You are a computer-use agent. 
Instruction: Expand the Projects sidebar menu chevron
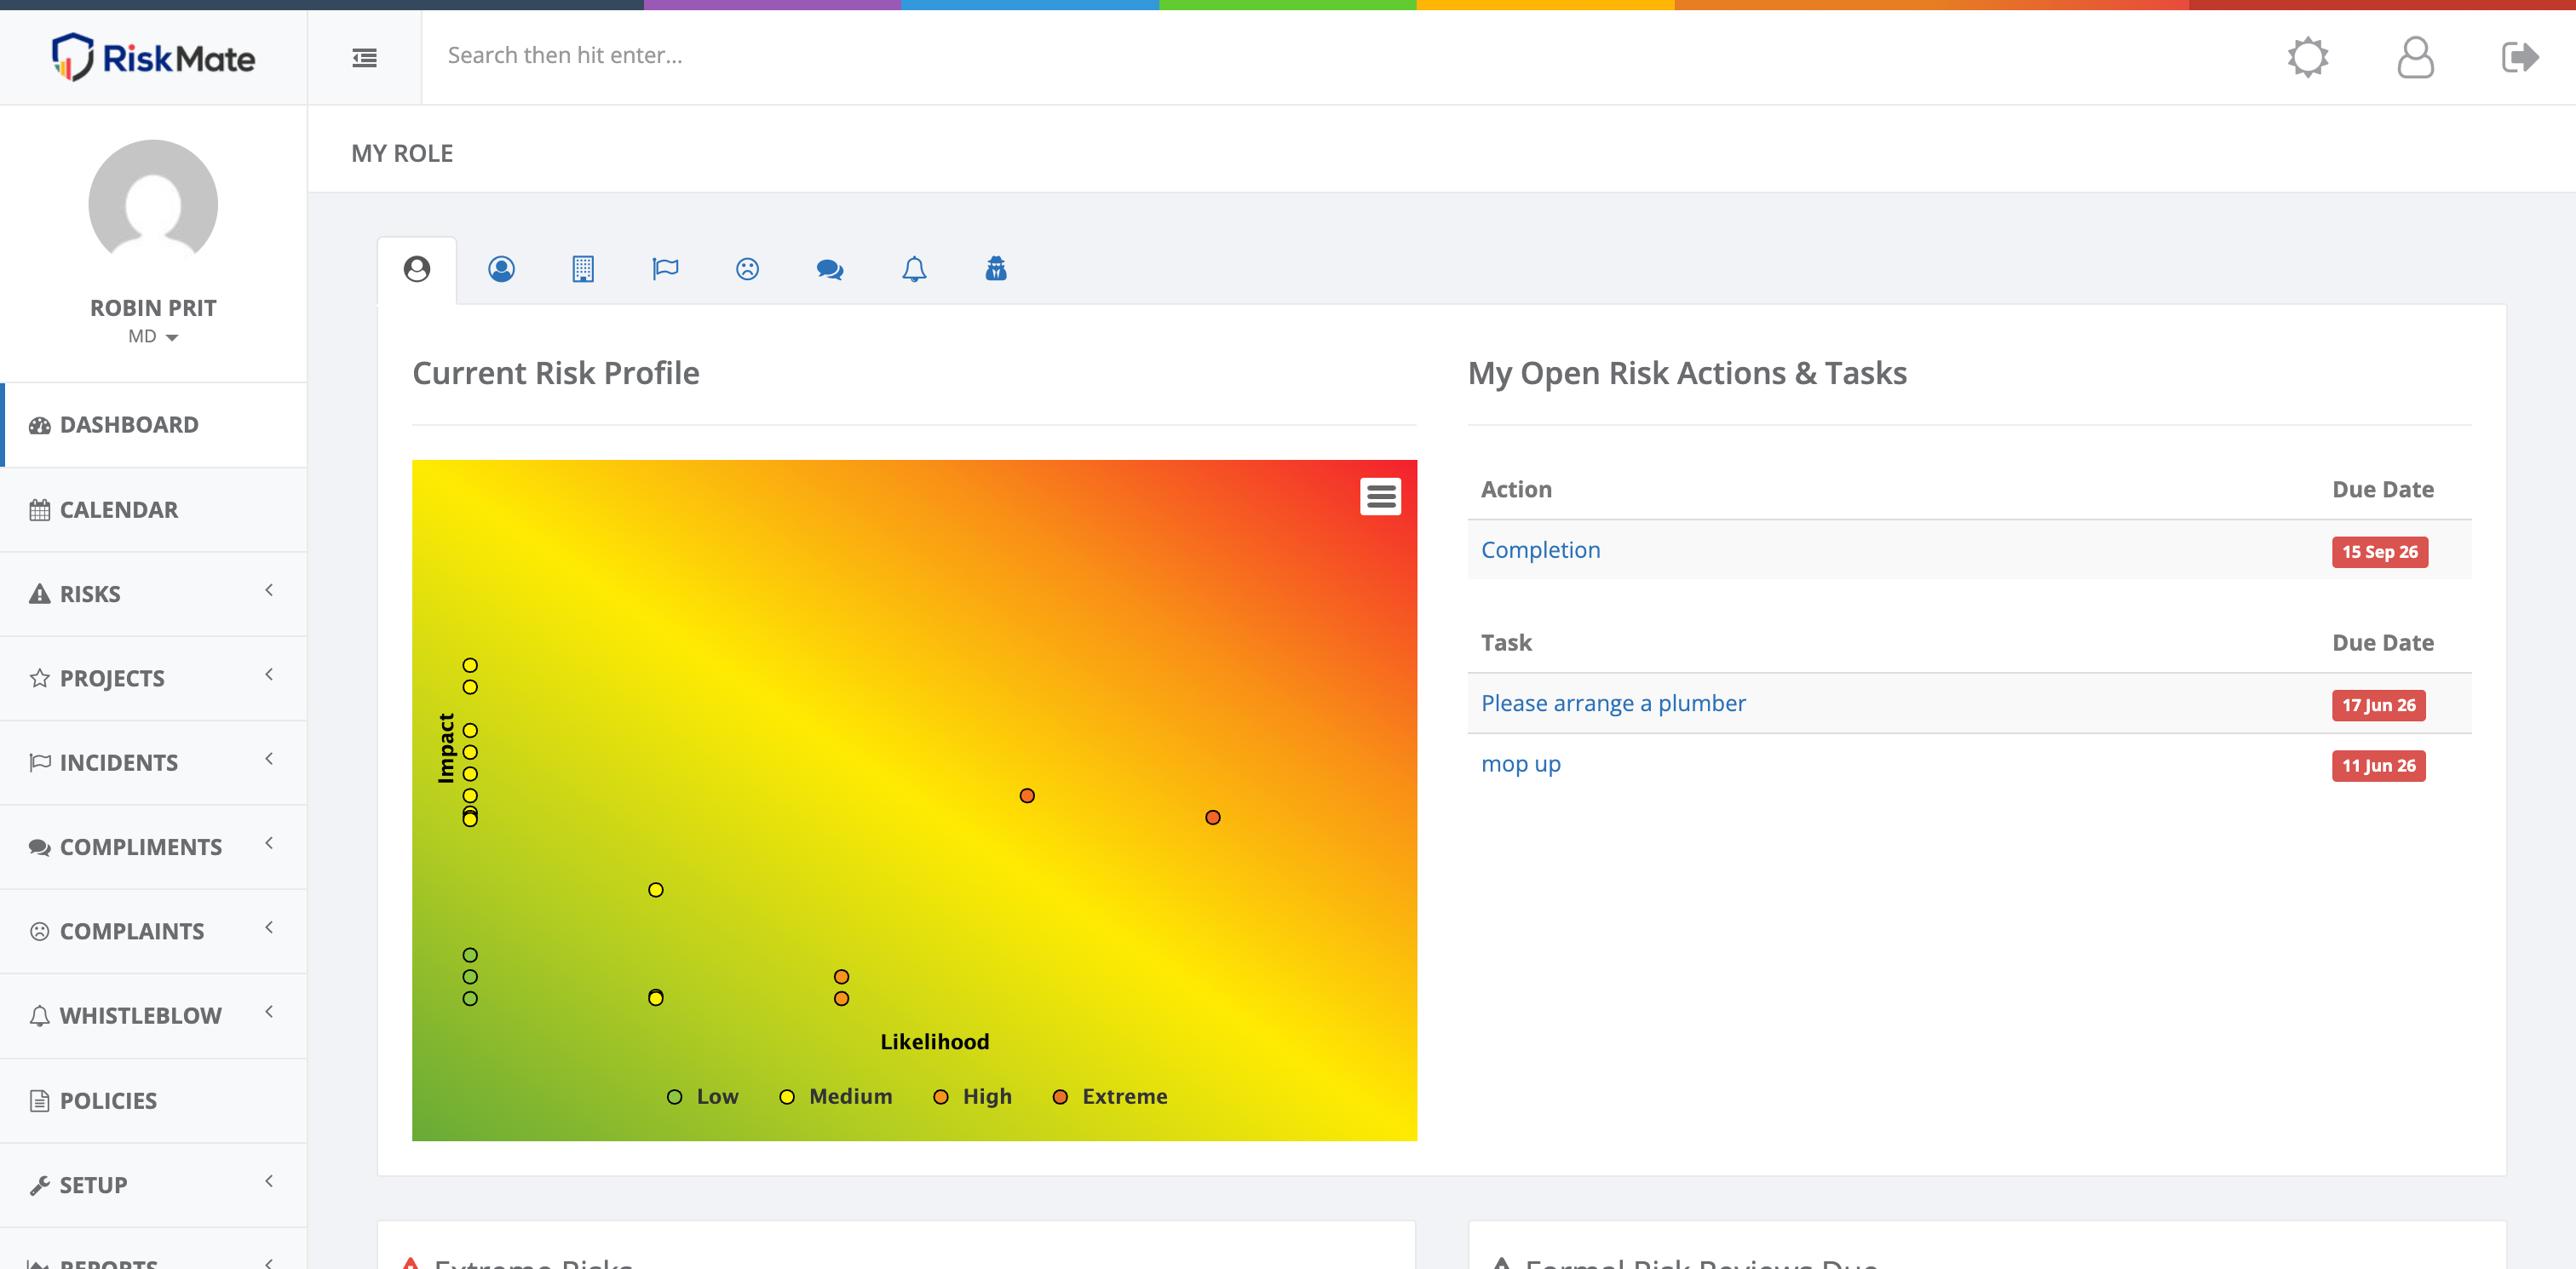pyautogui.click(x=269, y=675)
